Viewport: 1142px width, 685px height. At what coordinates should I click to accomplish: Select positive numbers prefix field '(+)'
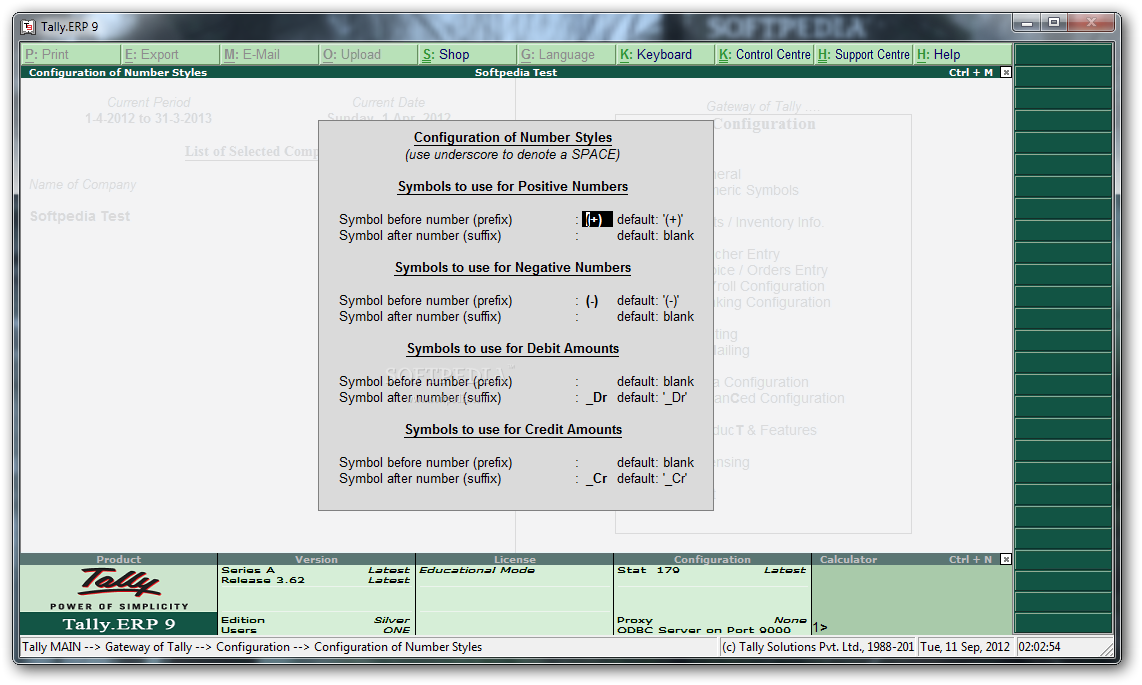click(596, 219)
